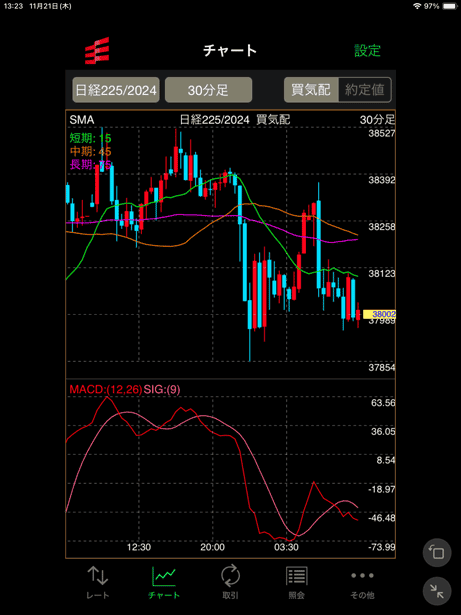The image size is (461, 615).
Task: Open 設定 chart settings
Action: tap(367, 51)
